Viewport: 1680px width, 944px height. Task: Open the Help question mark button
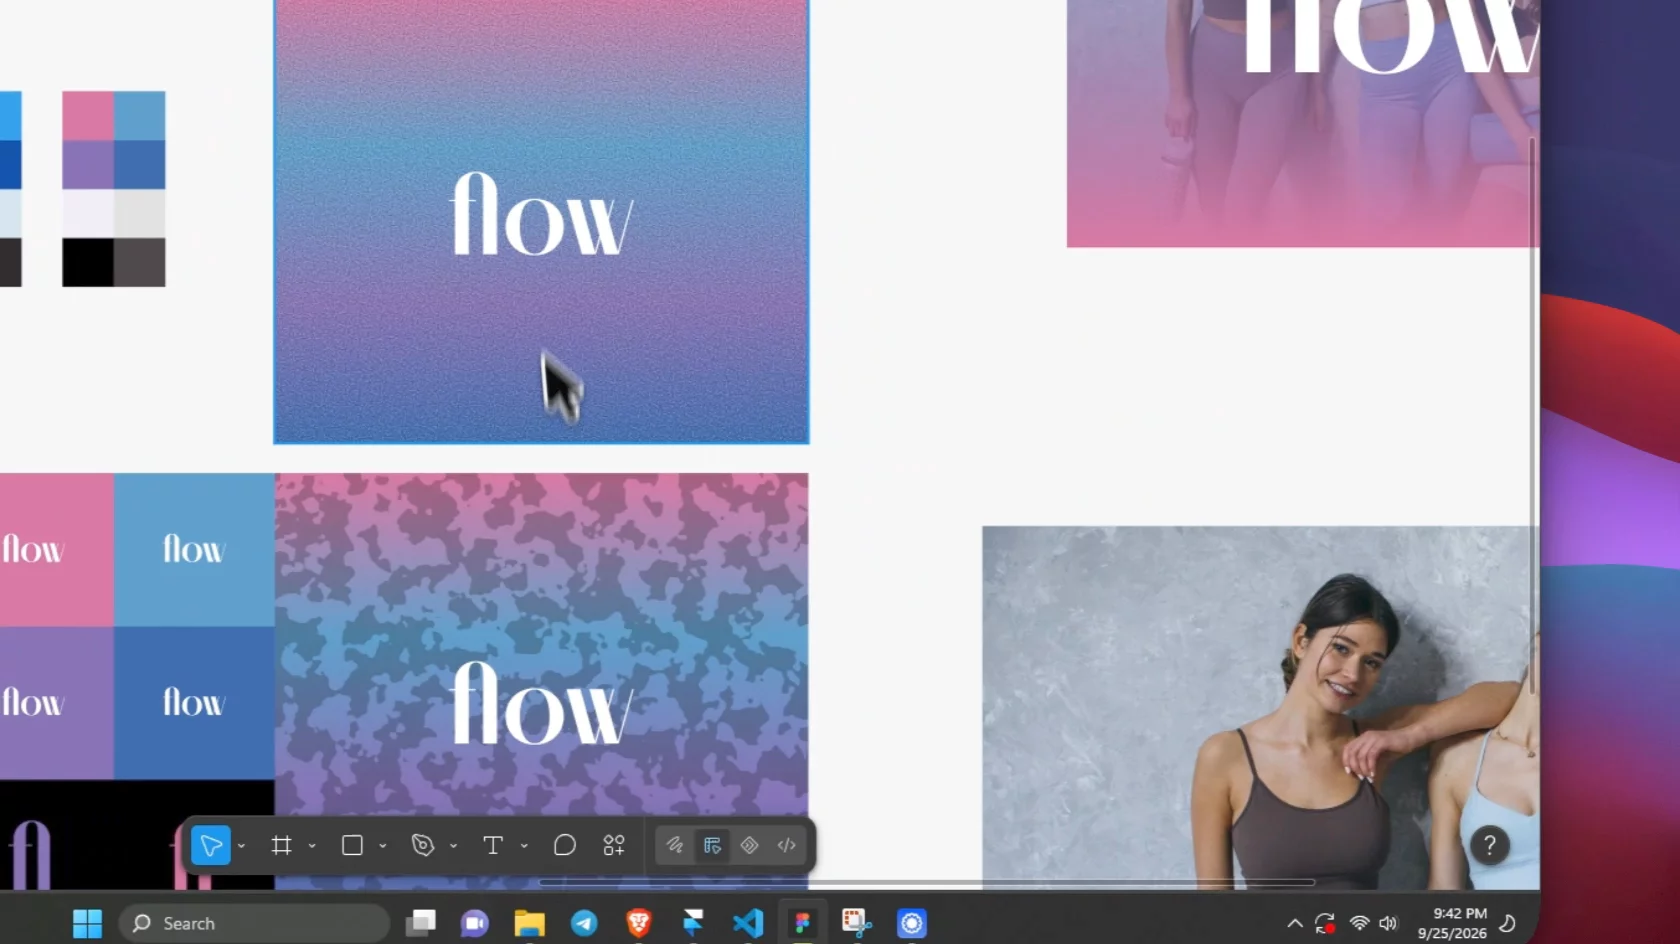click(x=1489, y=846)
